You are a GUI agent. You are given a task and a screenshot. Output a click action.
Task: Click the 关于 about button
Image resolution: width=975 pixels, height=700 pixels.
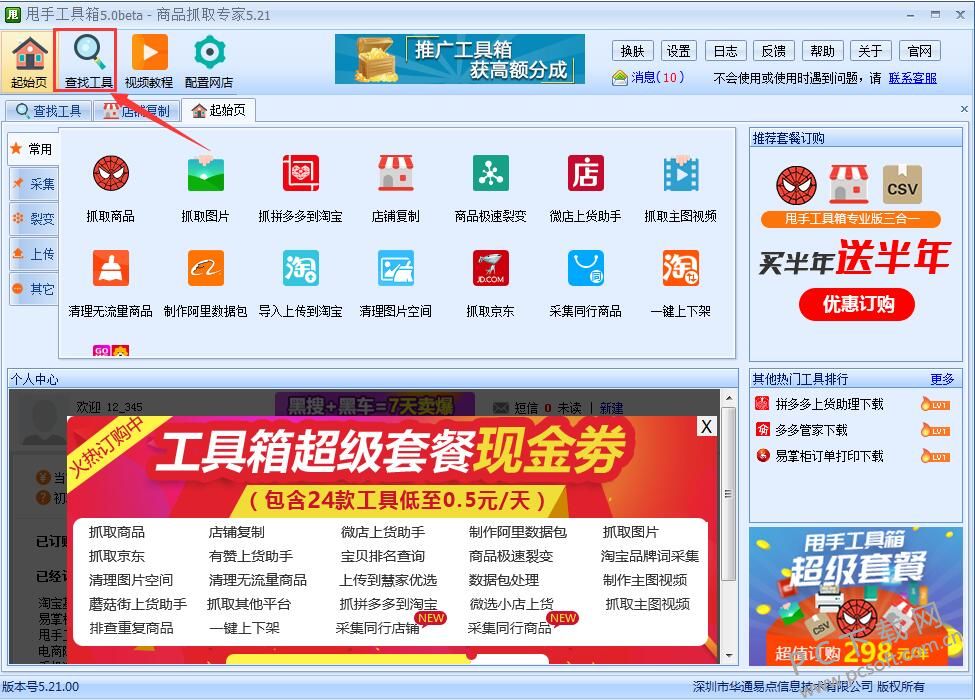pos(870,51)
